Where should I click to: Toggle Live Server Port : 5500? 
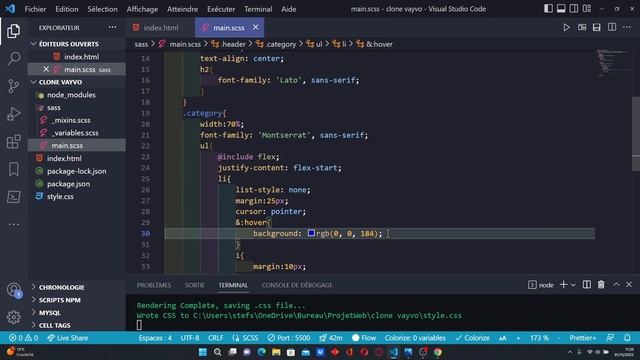(289, 338)
